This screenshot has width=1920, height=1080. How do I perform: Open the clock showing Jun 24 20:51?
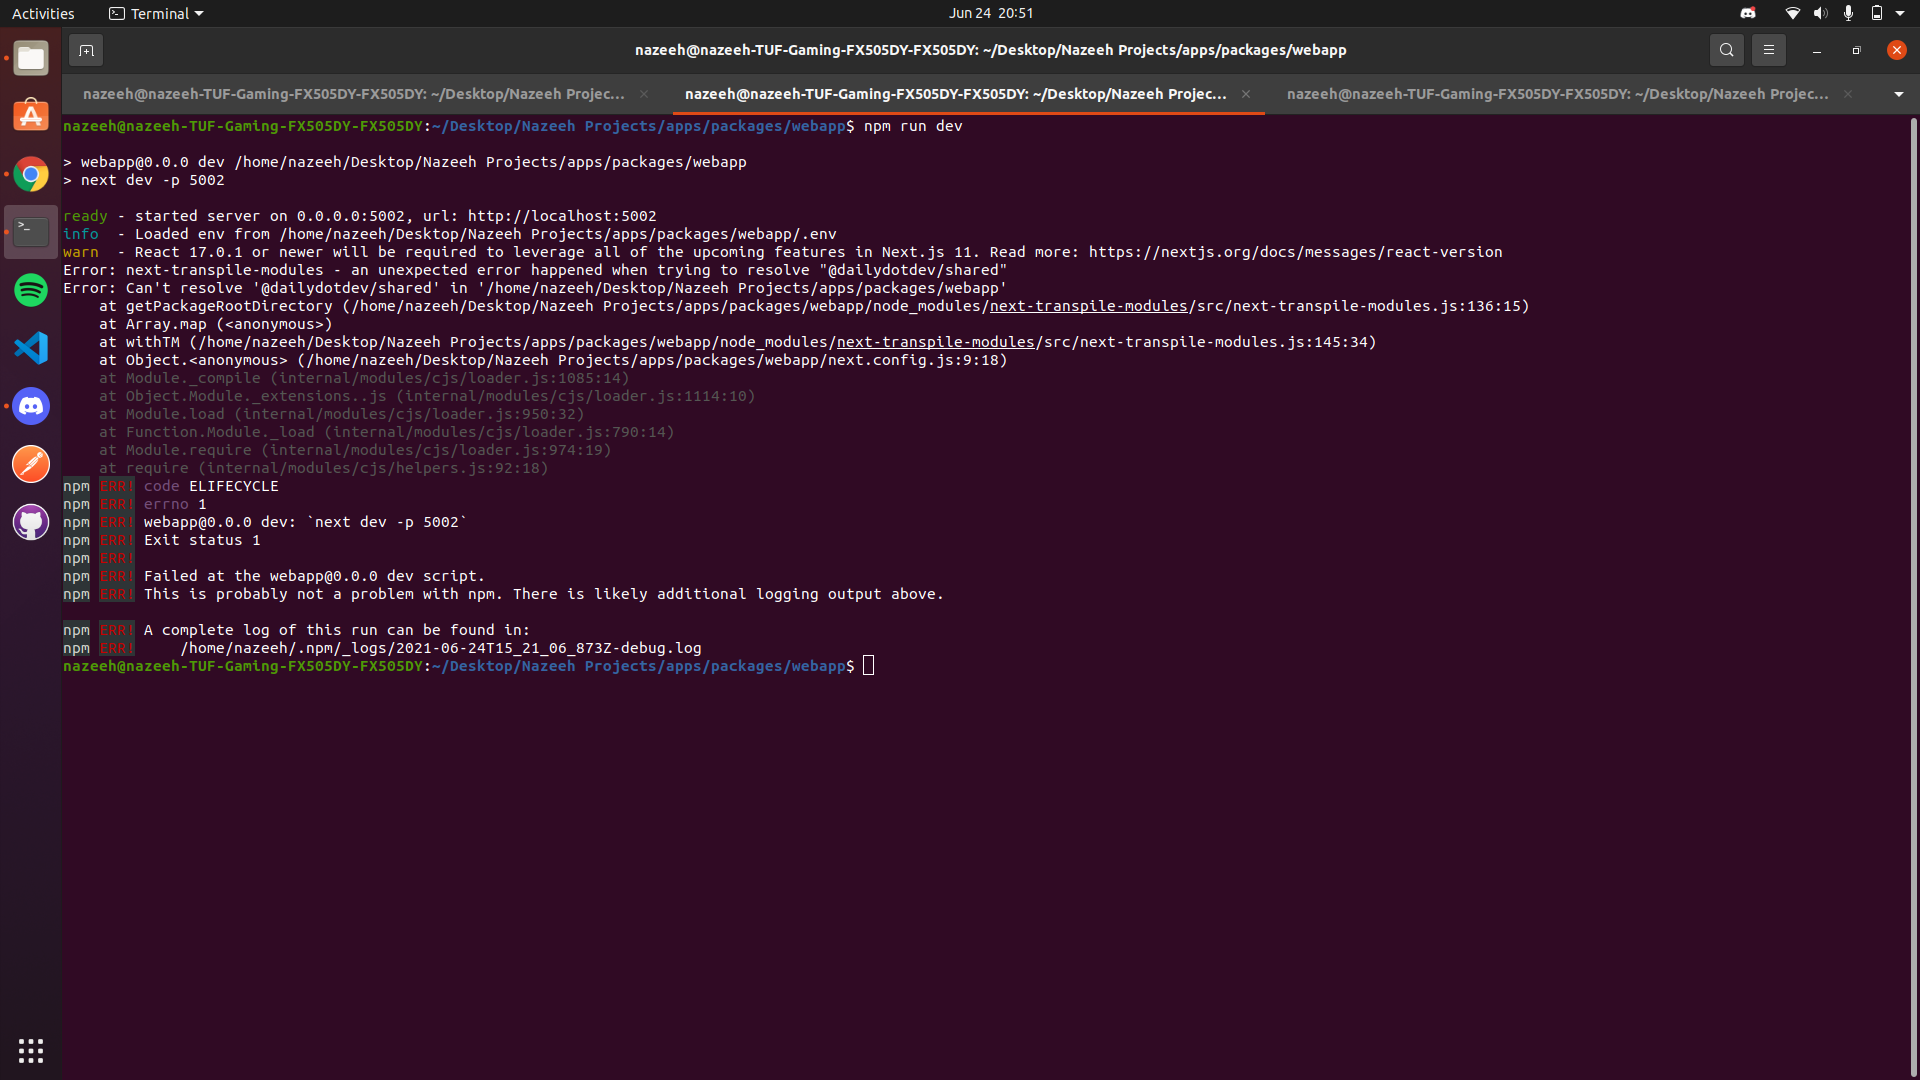click(x=990, y=13)
